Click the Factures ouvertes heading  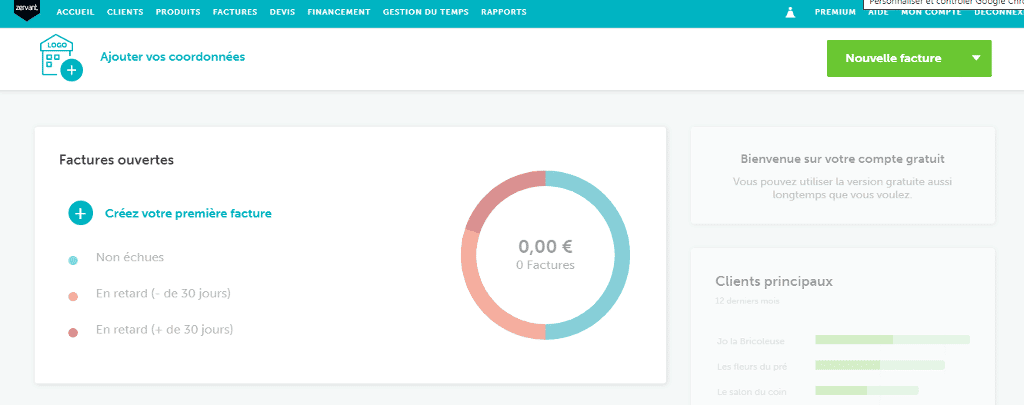pos(116,159)
